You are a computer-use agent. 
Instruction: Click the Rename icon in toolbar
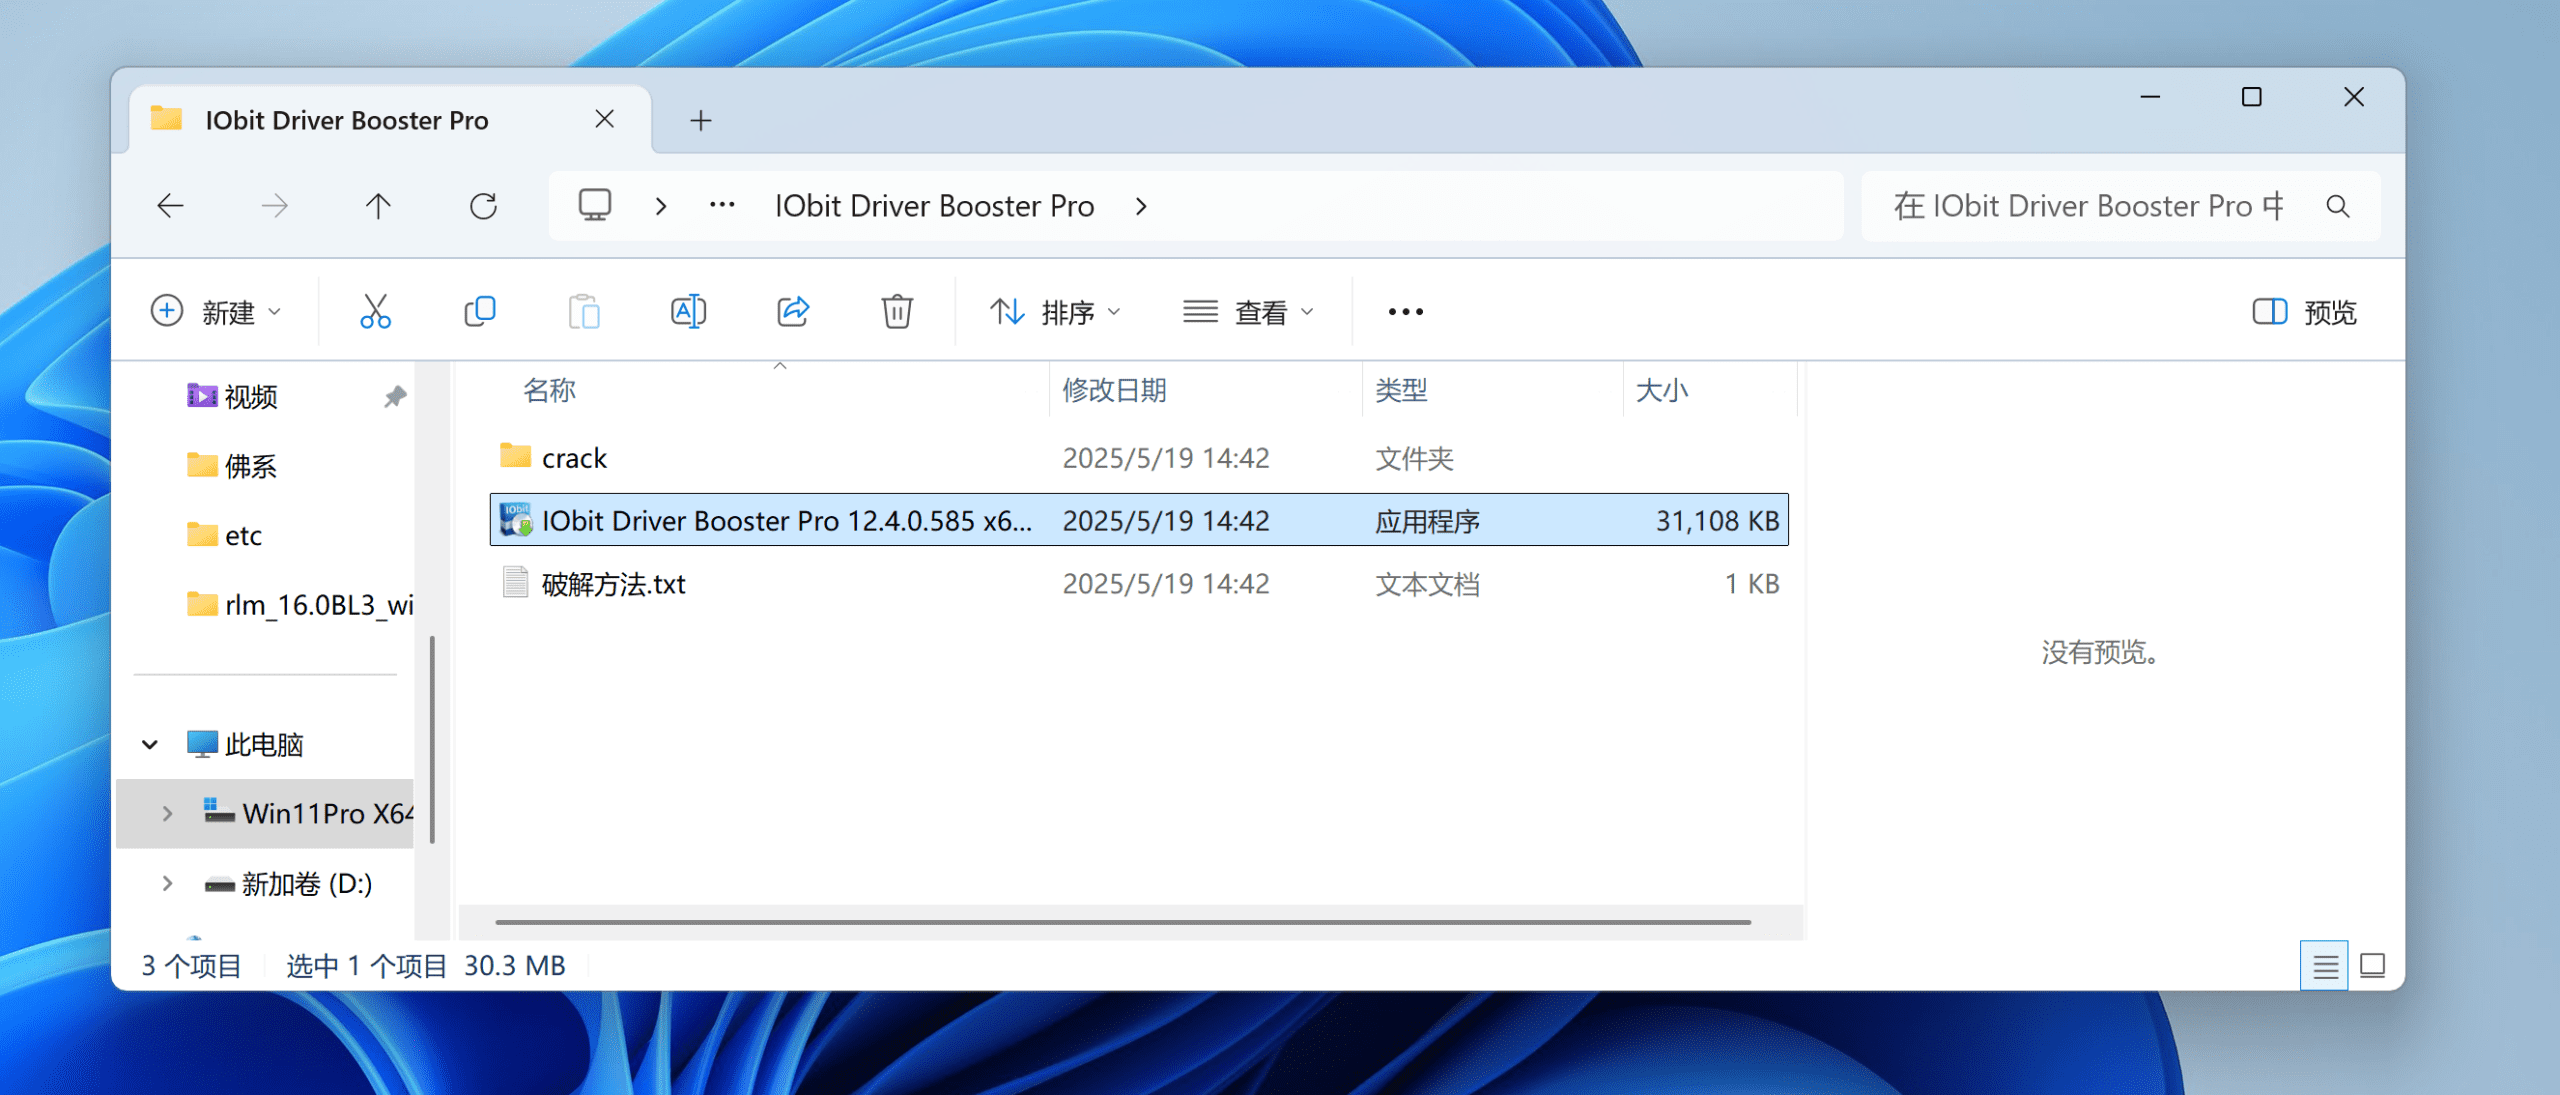(x=688, y=312)
